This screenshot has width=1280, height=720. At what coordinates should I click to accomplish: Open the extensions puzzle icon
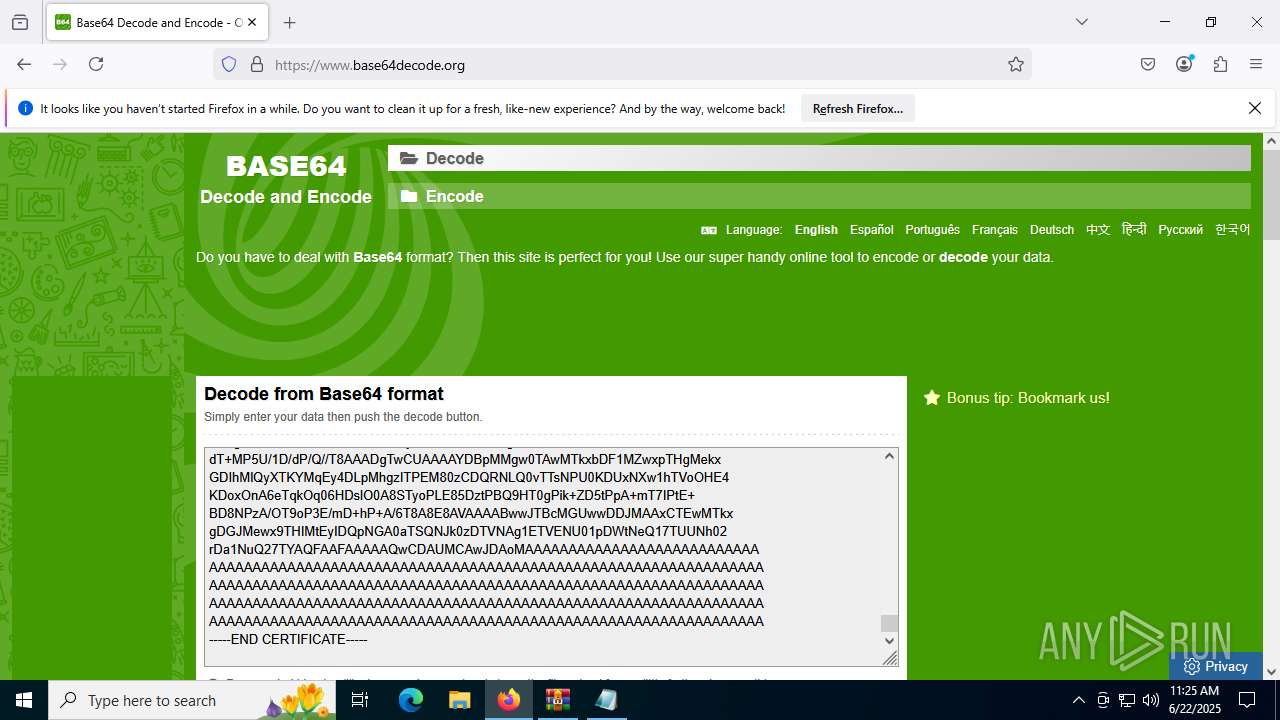1220,64
